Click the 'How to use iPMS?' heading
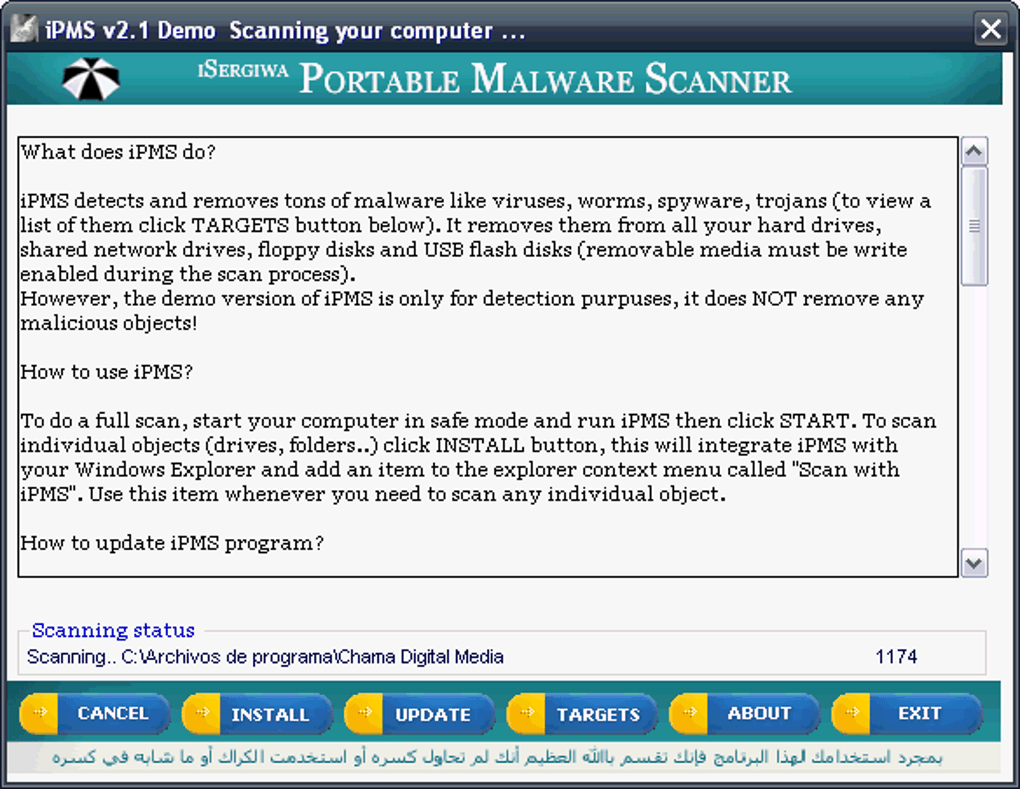The width and height of the screenshot is (1020, 789). (x=107, y=372)
